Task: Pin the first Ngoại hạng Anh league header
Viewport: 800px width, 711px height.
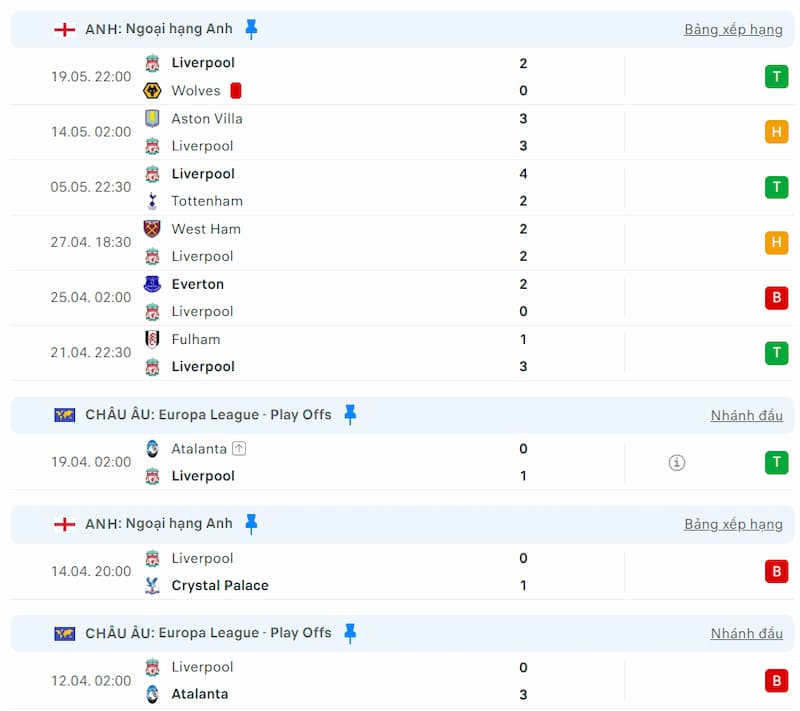Action: click(251, 29)
